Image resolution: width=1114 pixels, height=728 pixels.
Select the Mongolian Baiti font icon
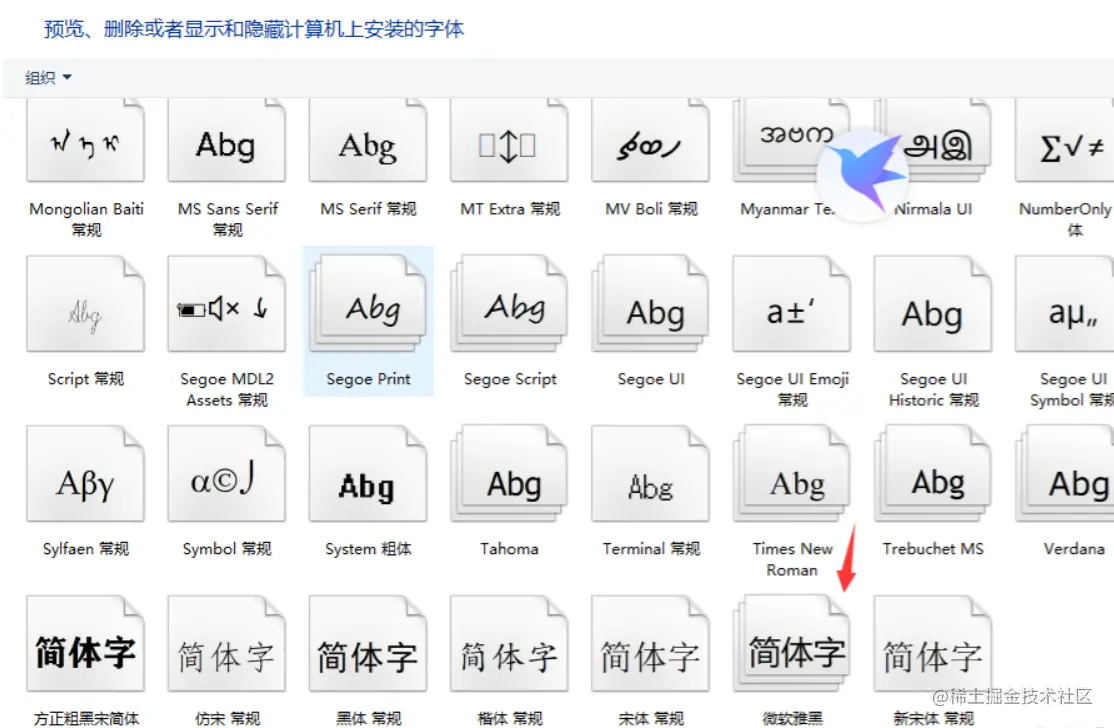[x=86, y=141]
